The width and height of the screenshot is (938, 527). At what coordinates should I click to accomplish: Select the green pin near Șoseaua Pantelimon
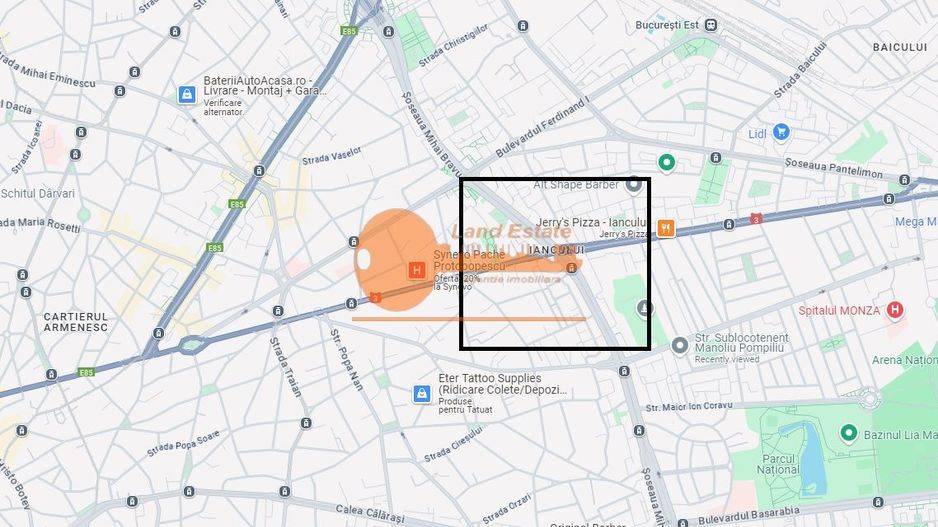[666, 162]
